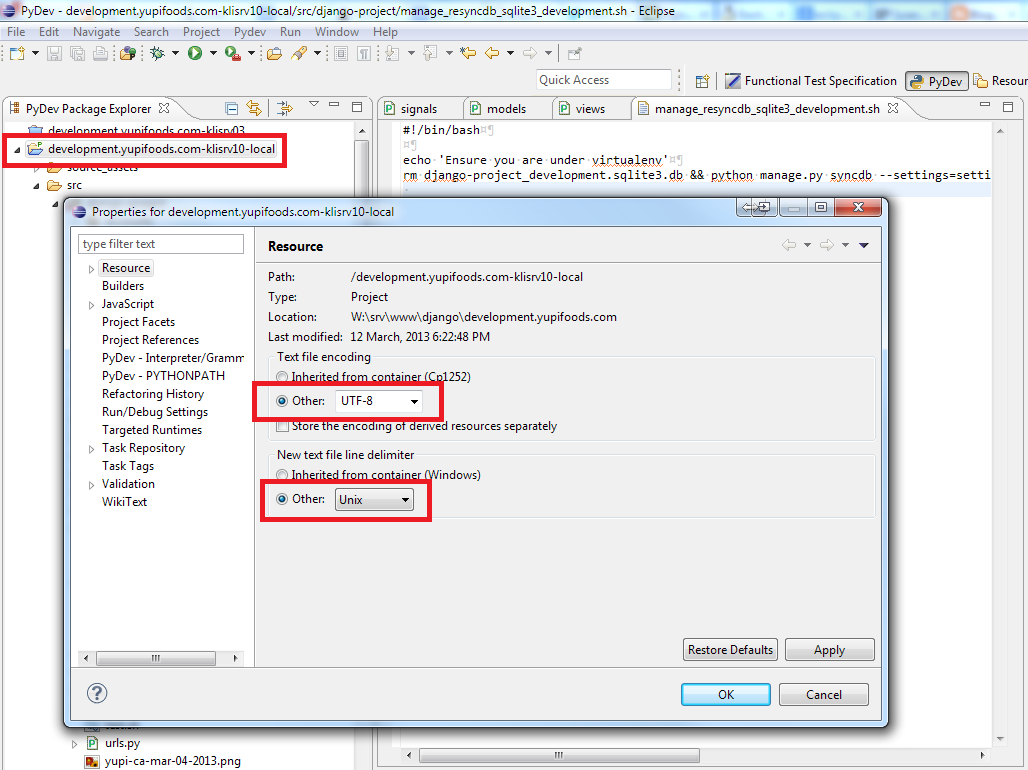Click the green Run button icon

(x=195, y=53)
